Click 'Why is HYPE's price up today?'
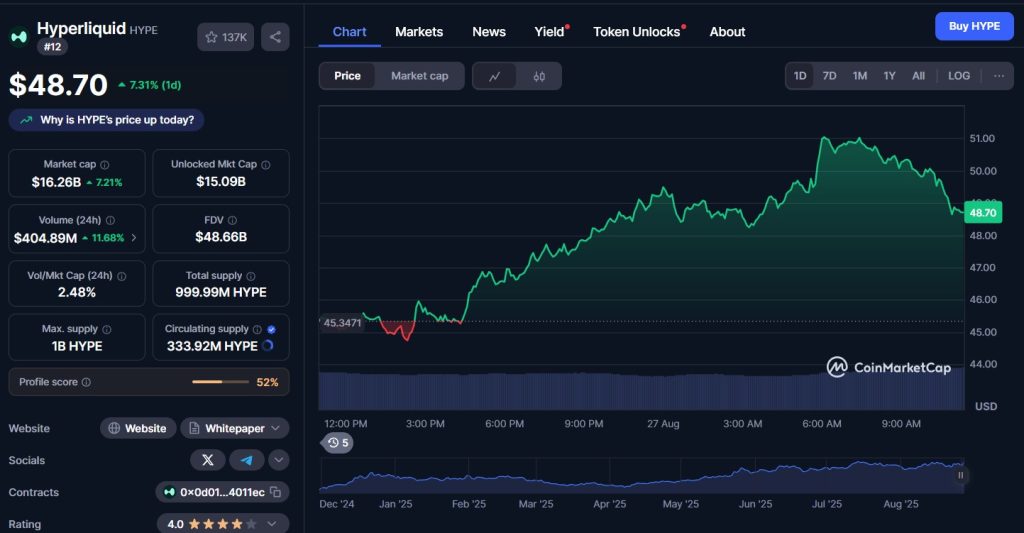 [x=106, y=120]
